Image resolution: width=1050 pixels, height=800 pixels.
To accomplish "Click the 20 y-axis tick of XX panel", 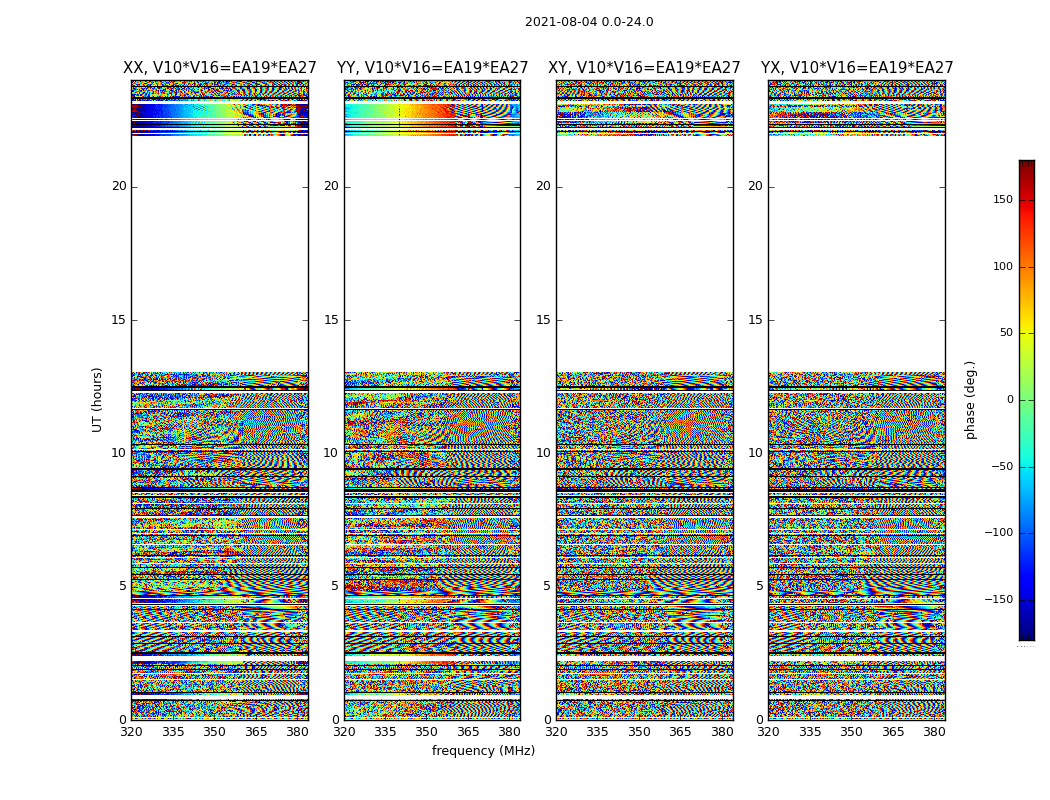I will [x=119, y=186].
